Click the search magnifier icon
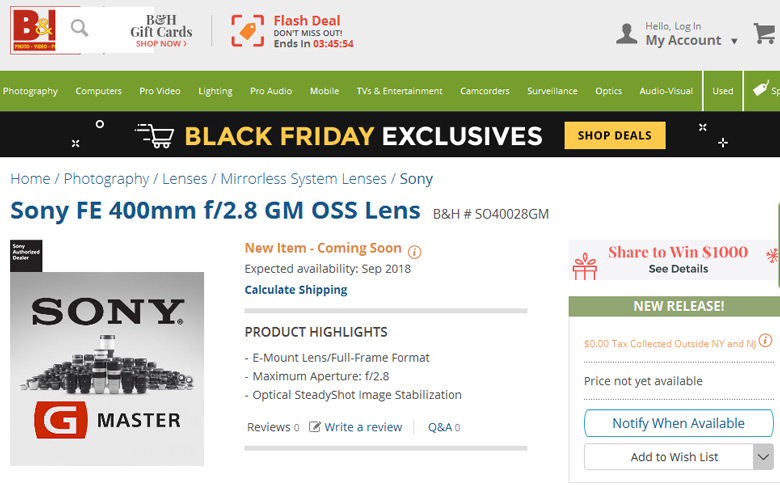This screenshot has height=485, width=780. pyautogui.click(x=79, y=28)
